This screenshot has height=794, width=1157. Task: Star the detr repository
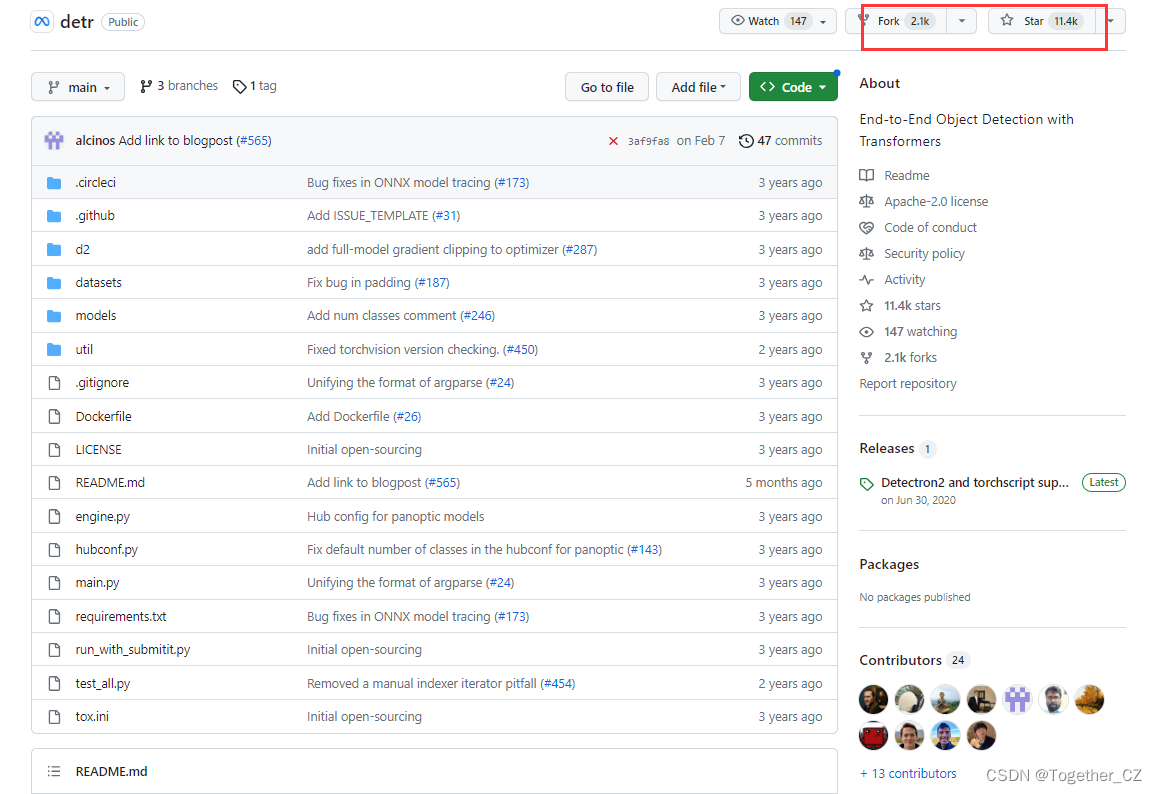[x=1042, y=21]
